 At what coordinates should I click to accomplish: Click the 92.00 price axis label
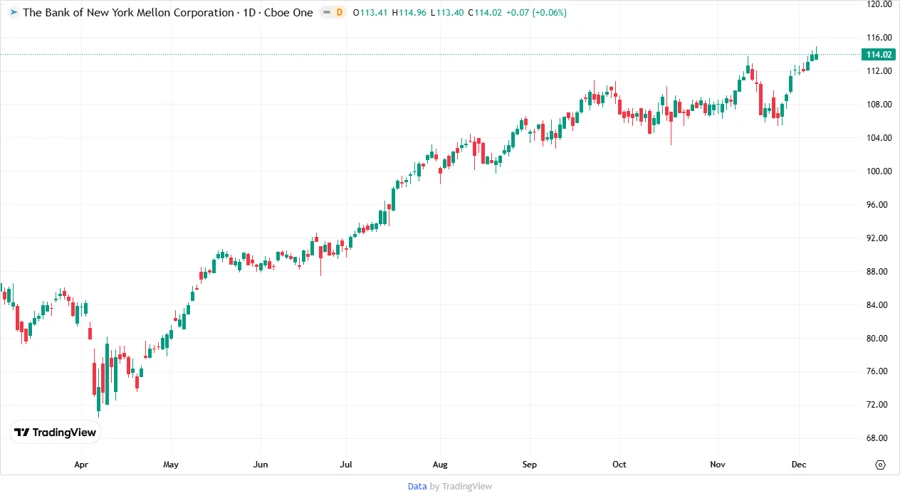coord(879,238)
